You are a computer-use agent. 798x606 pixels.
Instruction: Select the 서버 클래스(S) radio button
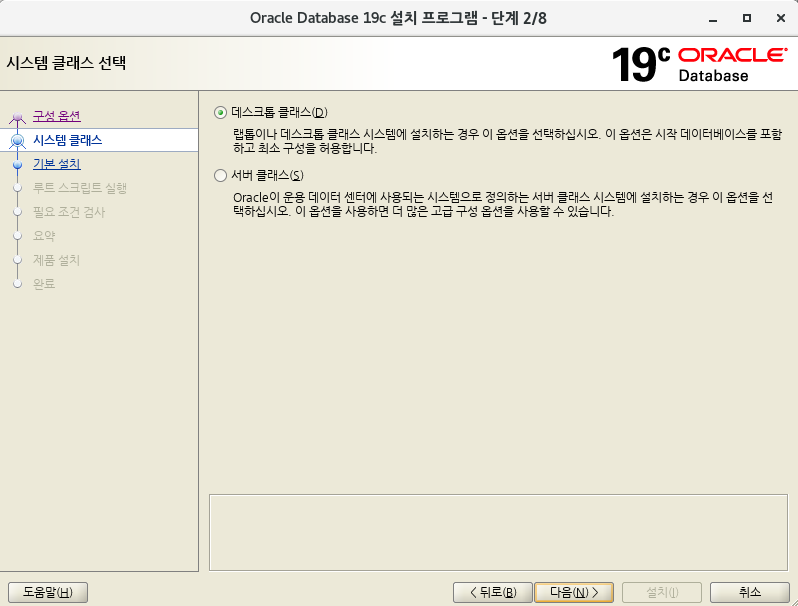coord(220,176)
